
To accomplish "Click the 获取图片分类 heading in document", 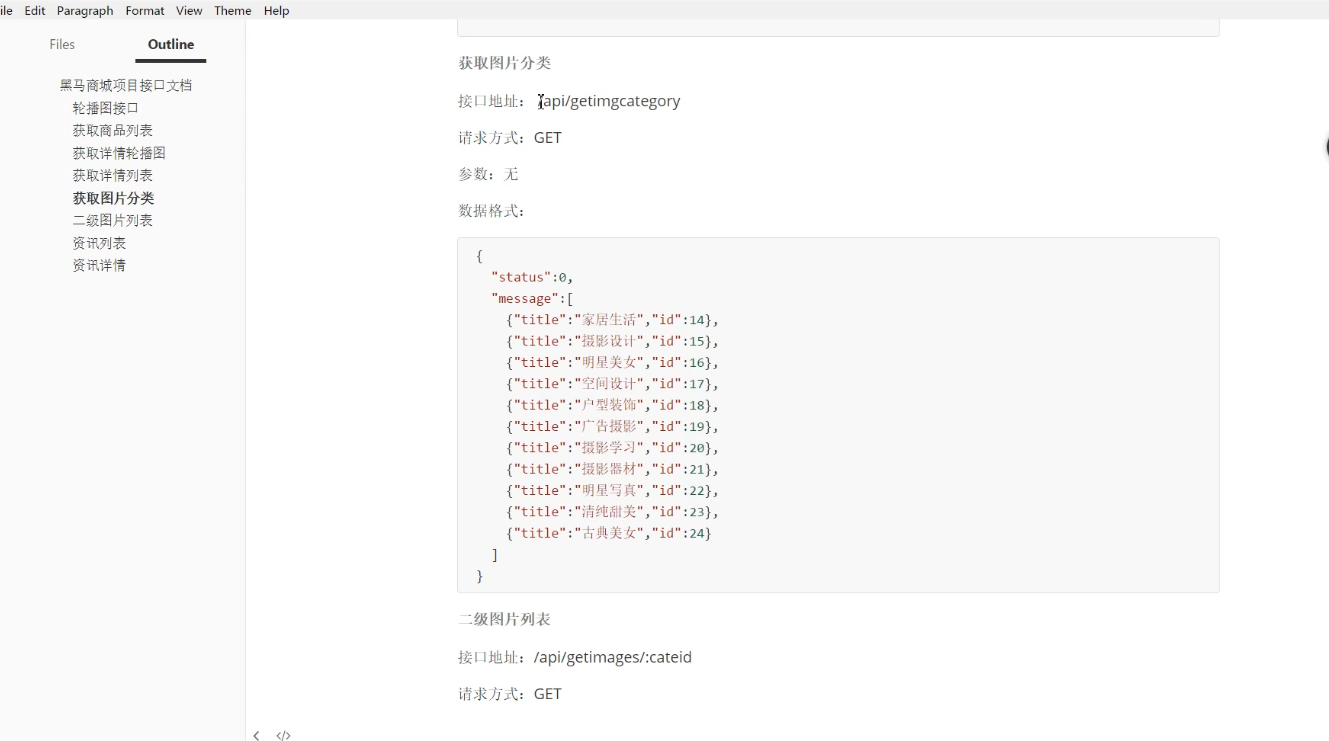I will (x=505, y=63).
